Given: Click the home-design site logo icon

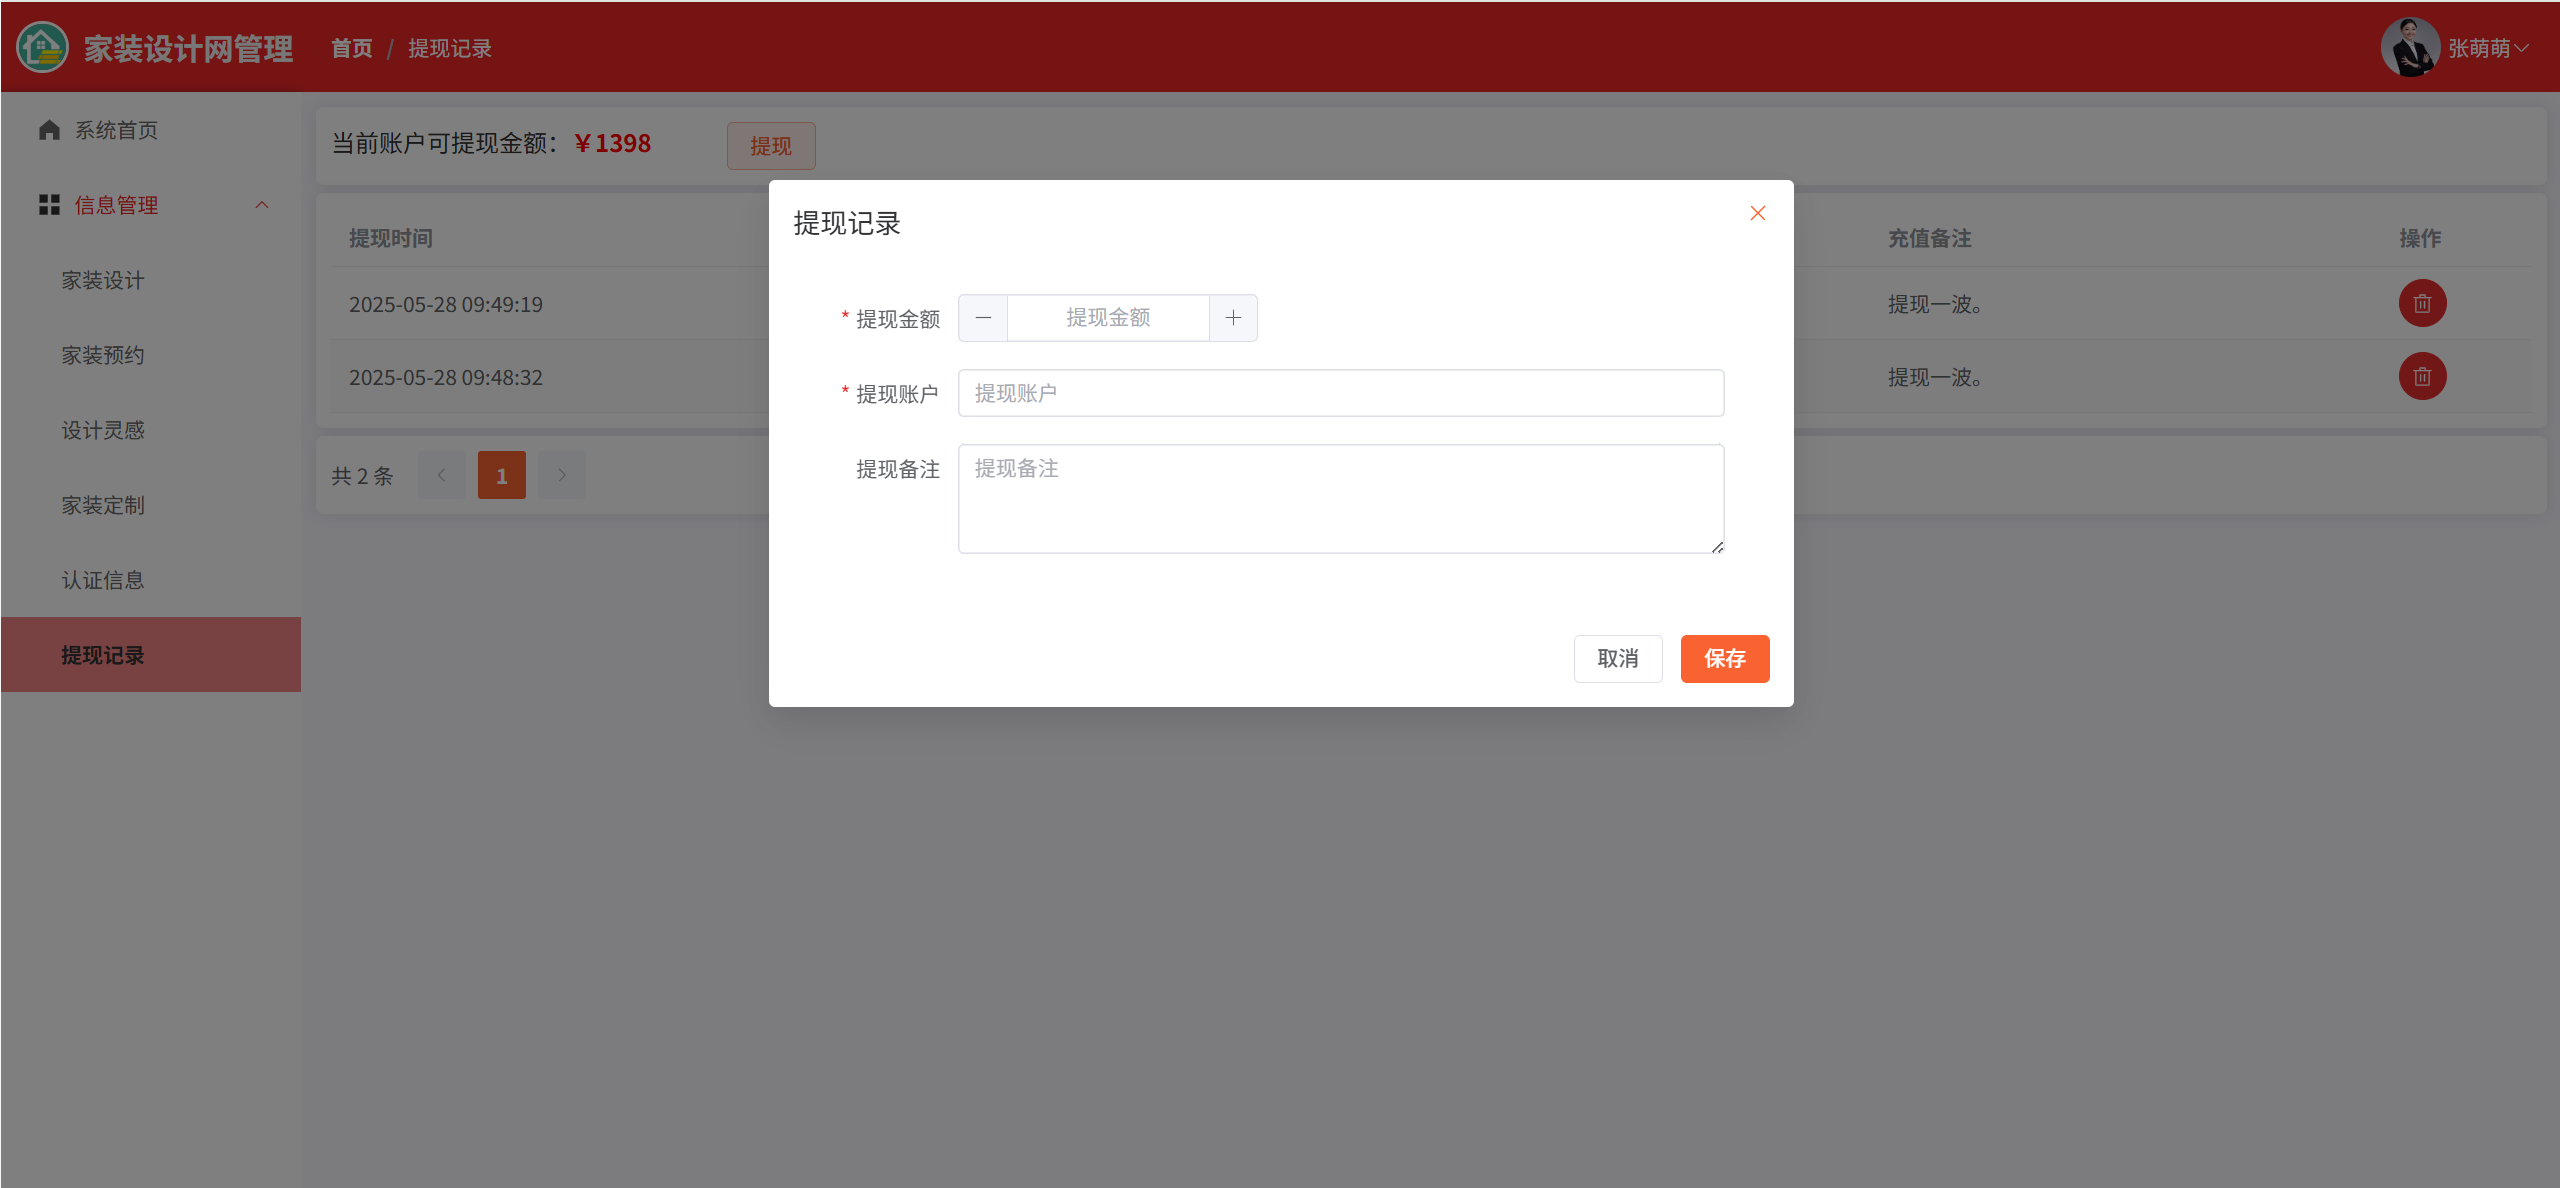Looking at the screenshot, I should [x=42, y=47].
